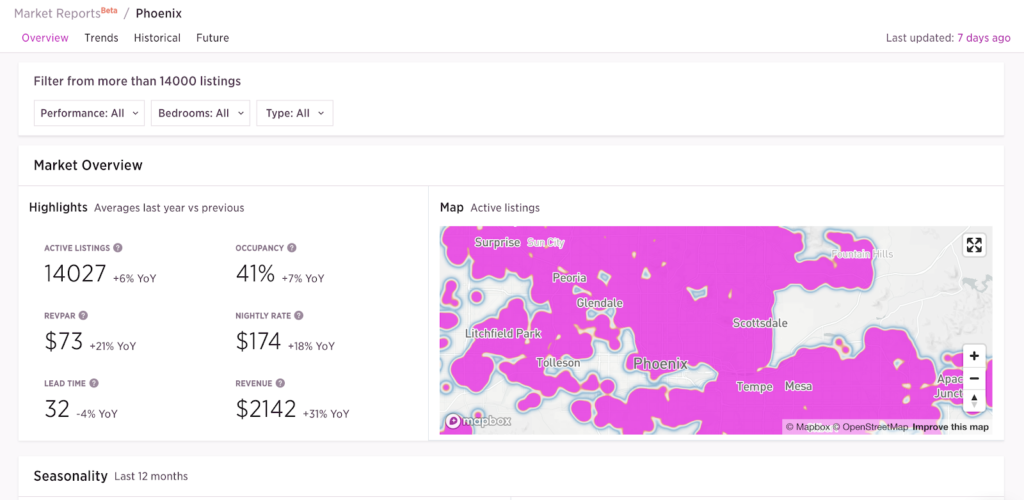The width and height of the screenshot is (1024, 500).
Task: Click Glendale label on the map
Action: [600, 304]
